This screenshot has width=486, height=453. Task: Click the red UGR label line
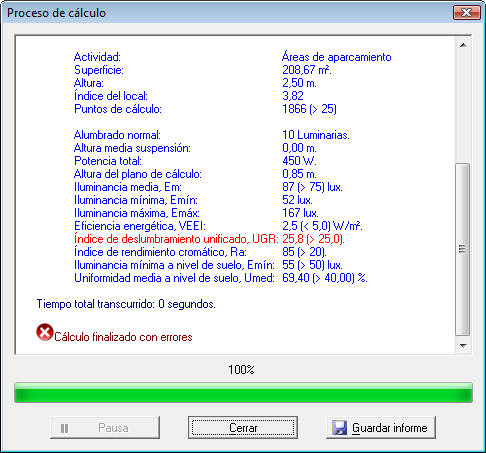(176, 239)
